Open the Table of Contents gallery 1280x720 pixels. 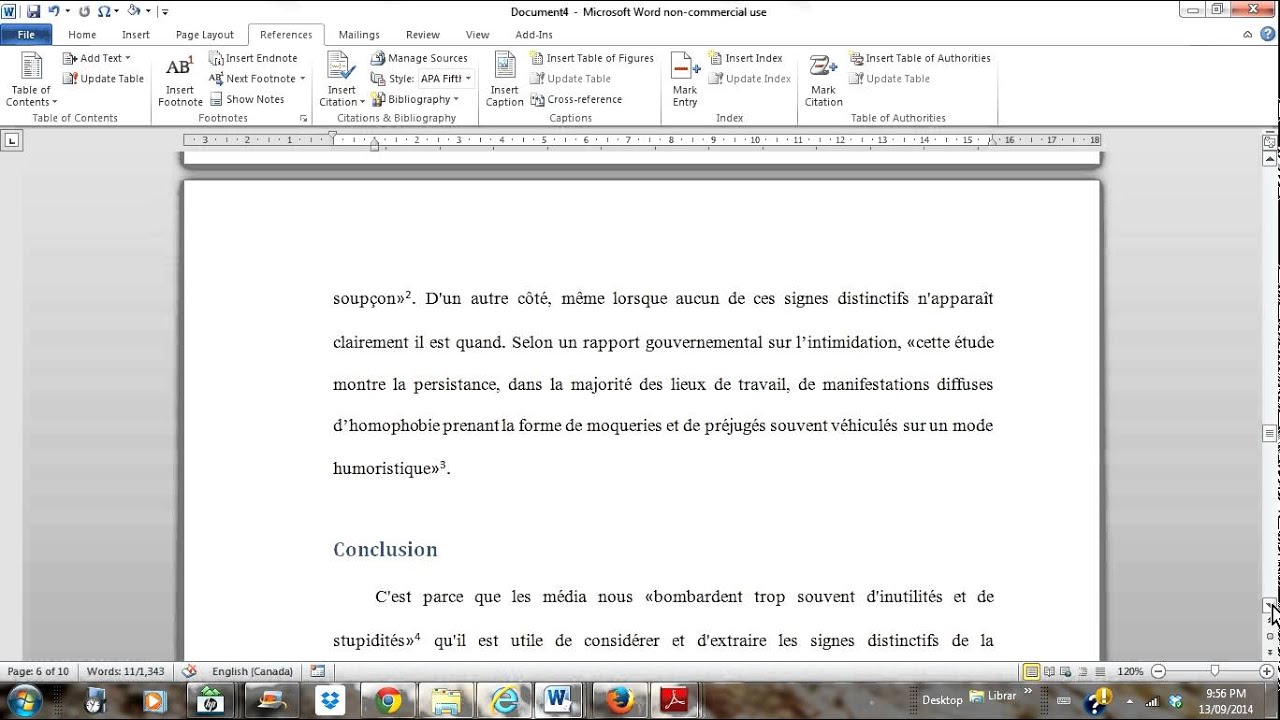31,80
